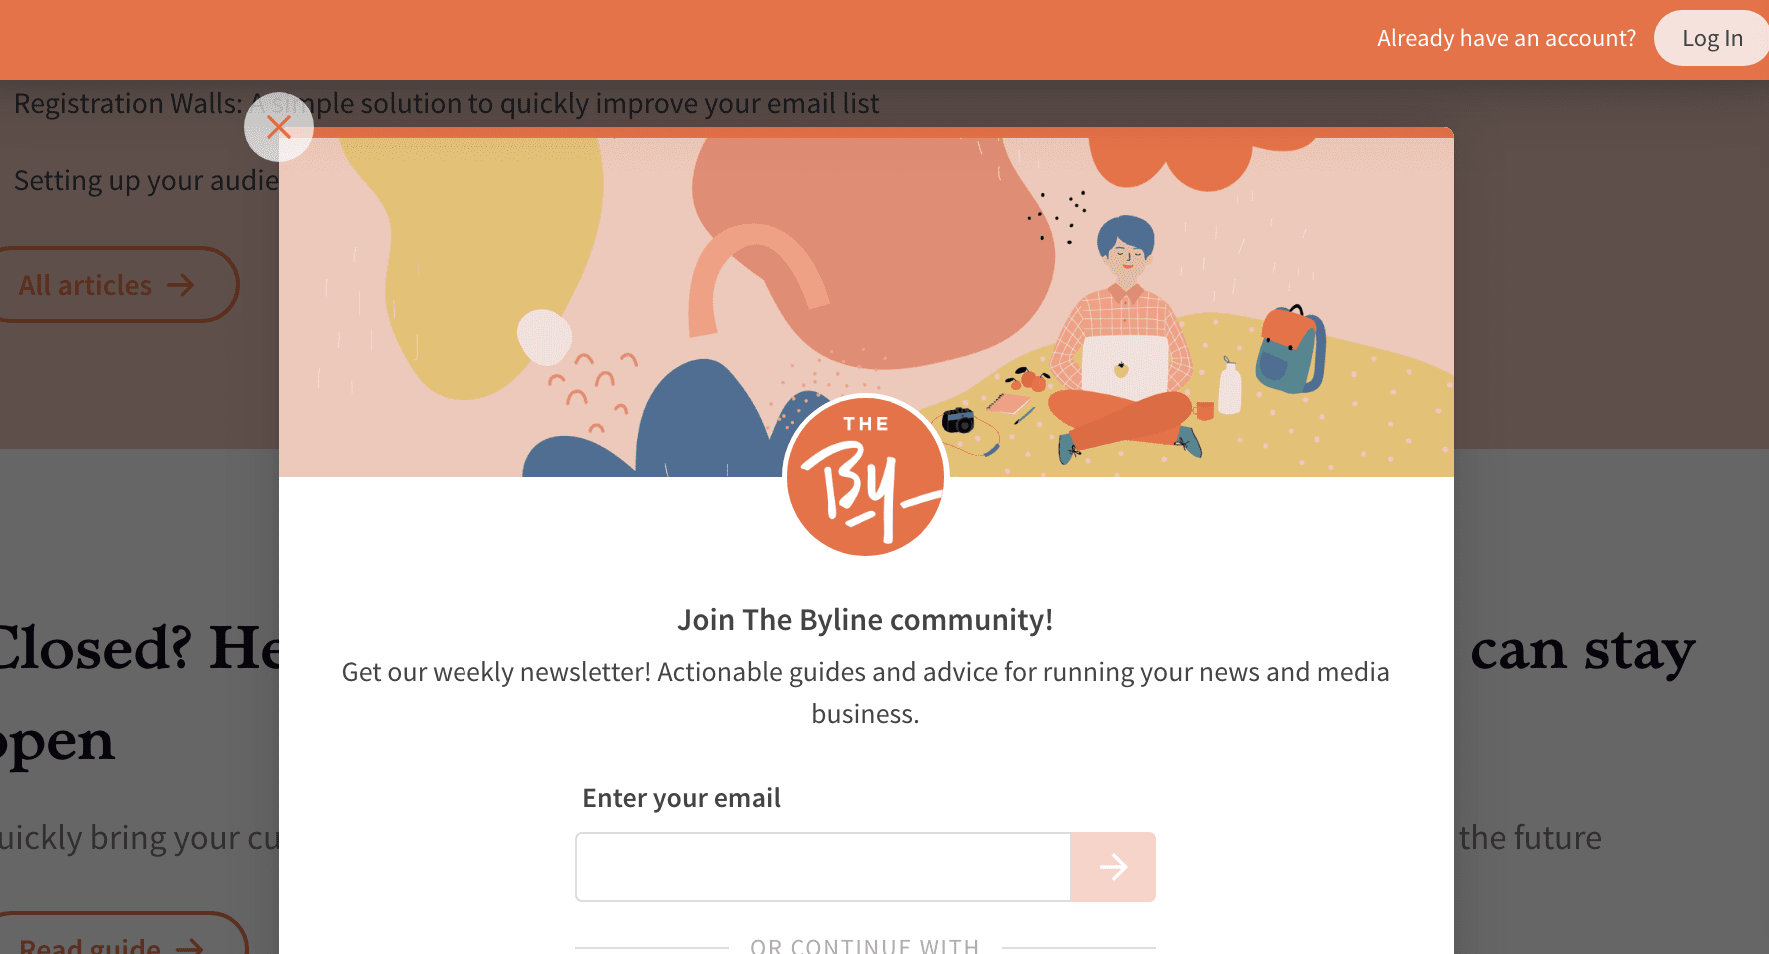Open the Setting up your audience article
1769x954 pixels.
pos(146,181)
